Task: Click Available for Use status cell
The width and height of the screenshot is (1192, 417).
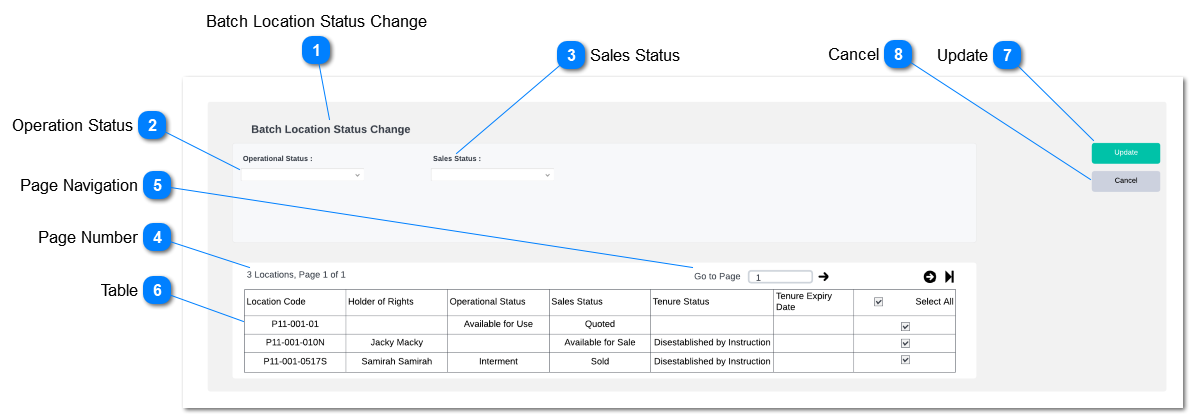Action: click(499, 324)
